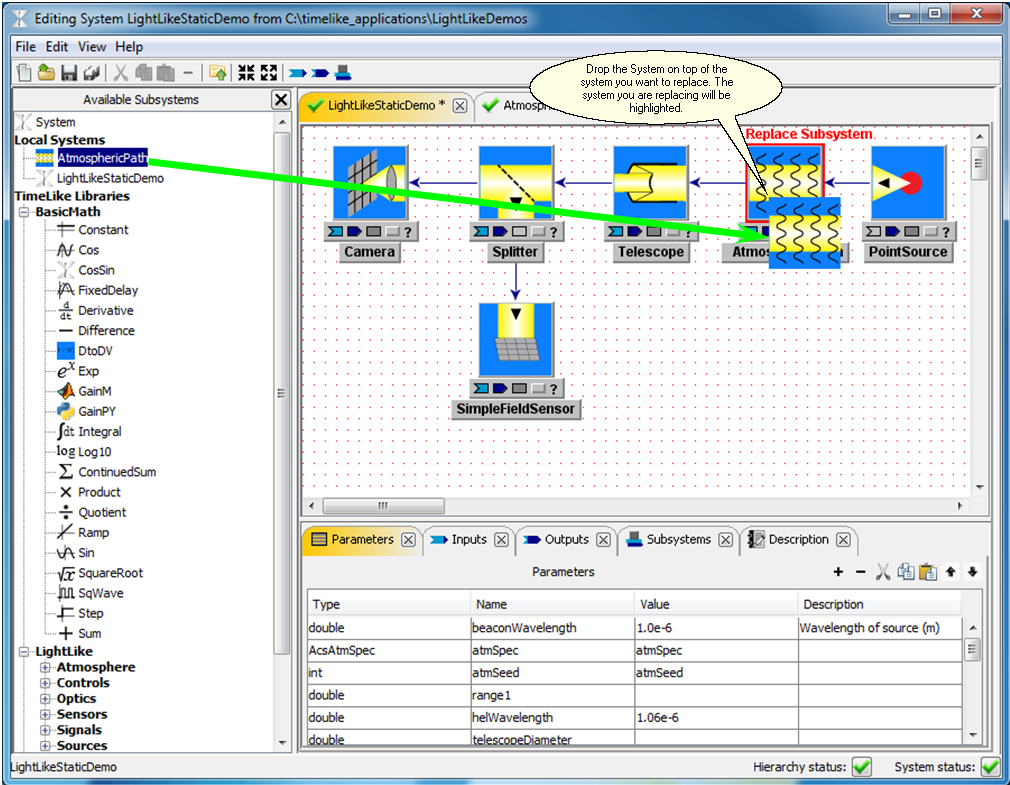1010x785 pixels.
Task: Select the GainPY subsystem
Action: tap(97, 411)
